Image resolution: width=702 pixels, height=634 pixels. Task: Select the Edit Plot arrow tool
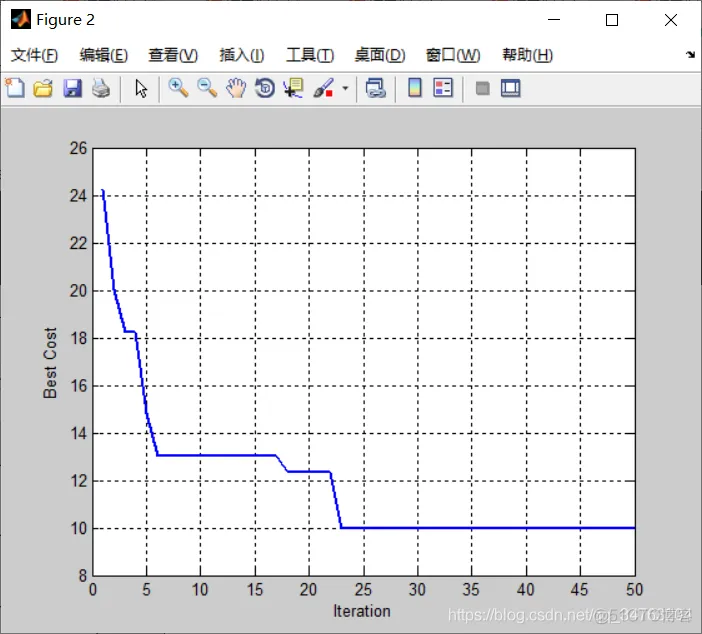coord(141,89)
